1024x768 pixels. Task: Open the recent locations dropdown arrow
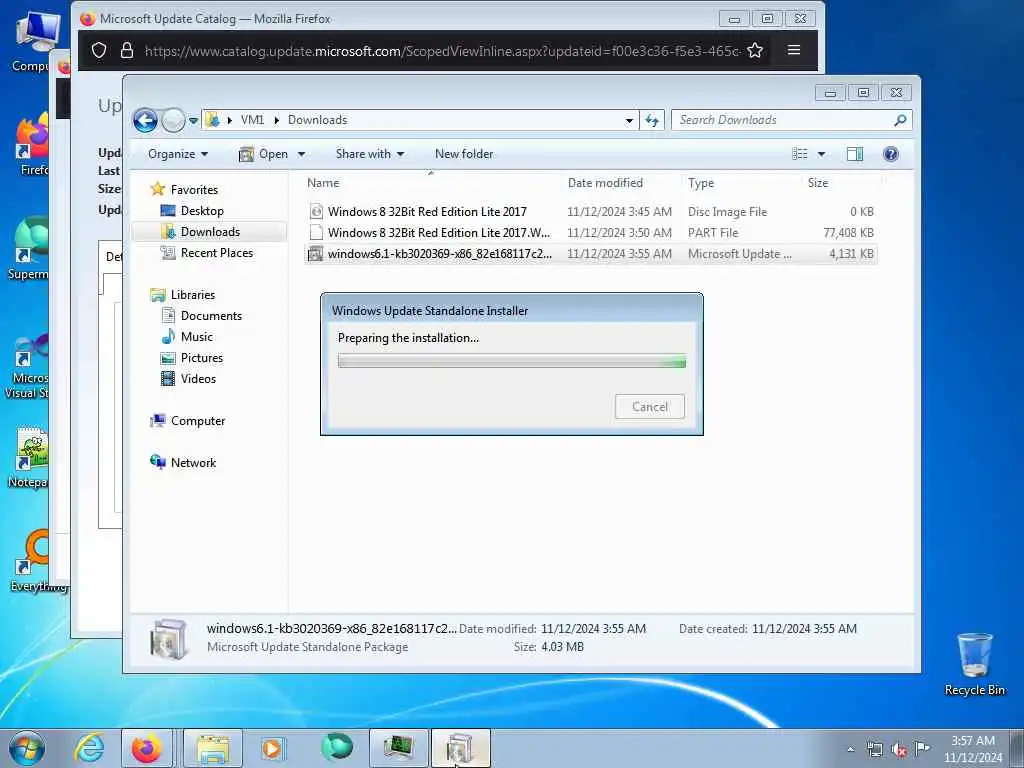click(x=193, y=121)
